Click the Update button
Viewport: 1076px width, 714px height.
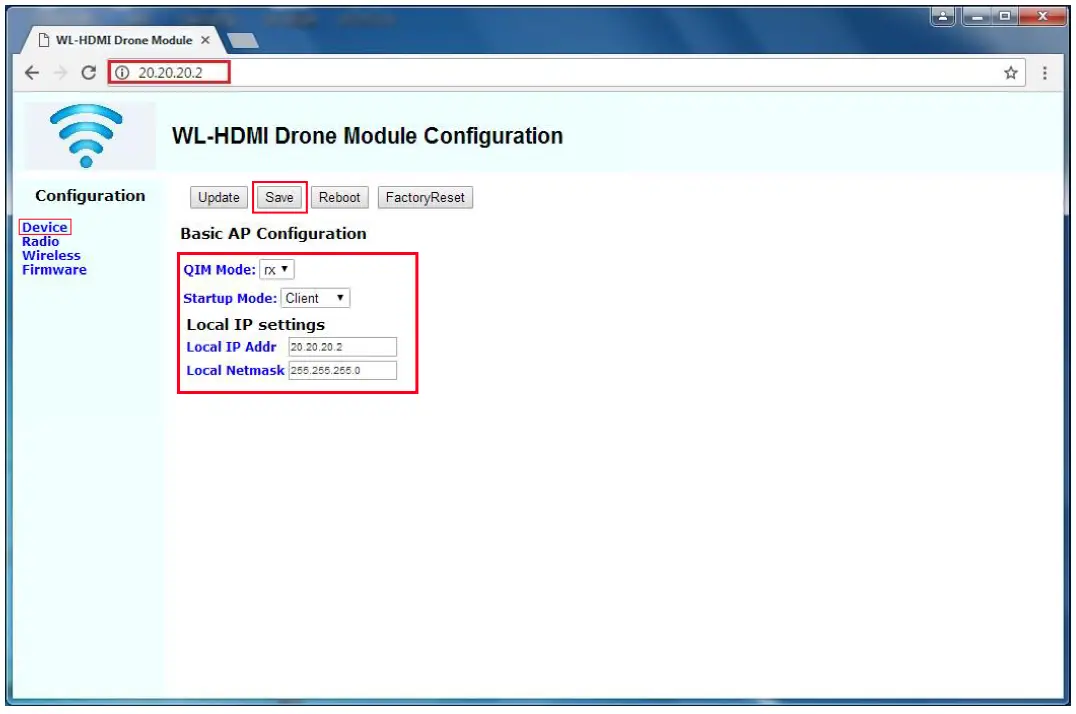(218, 198)
